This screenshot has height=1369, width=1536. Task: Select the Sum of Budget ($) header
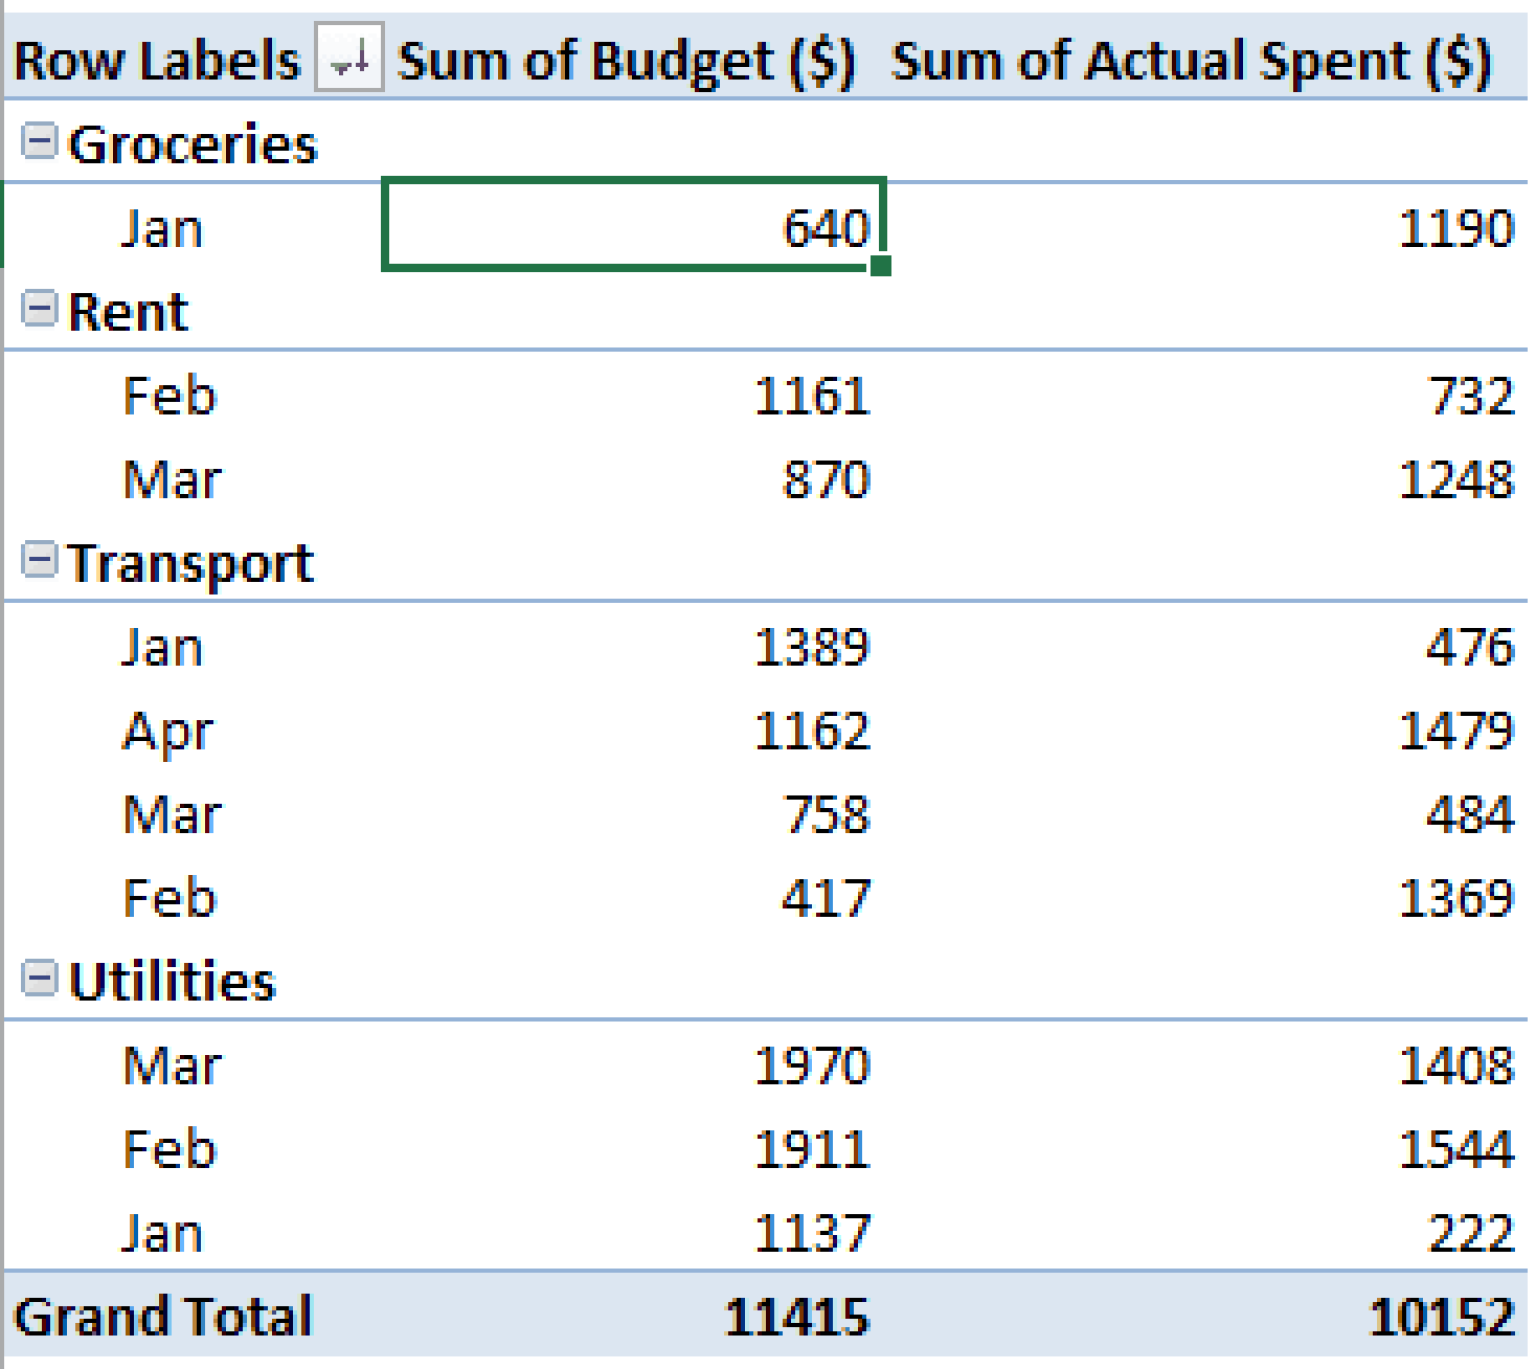626,60
